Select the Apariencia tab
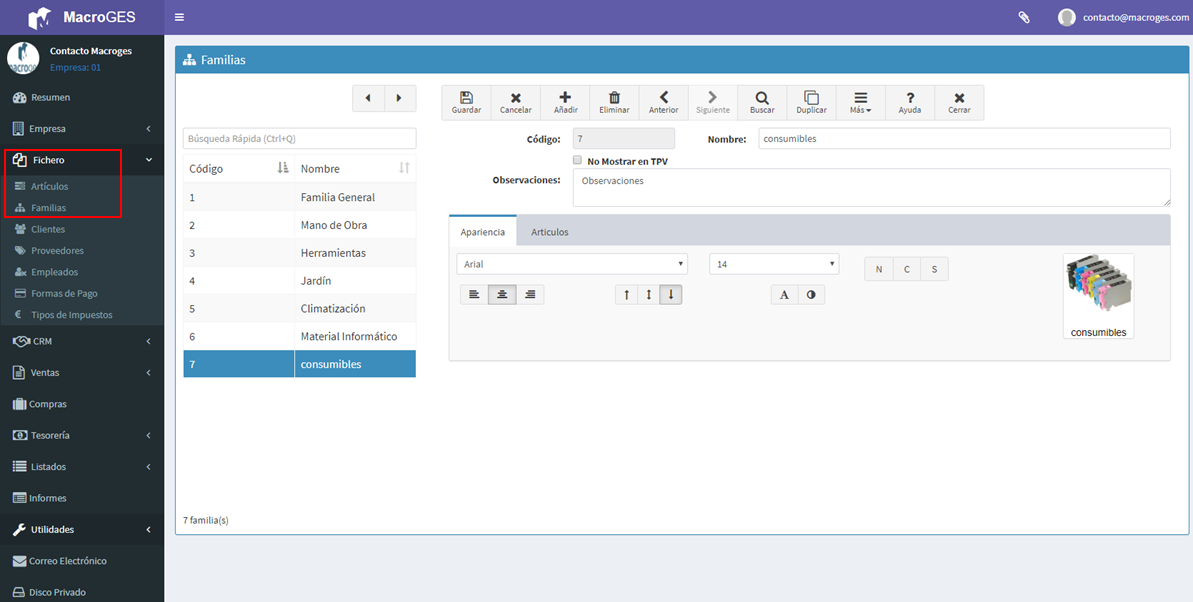Screen dimensions: 1193x602 (482, 231)
